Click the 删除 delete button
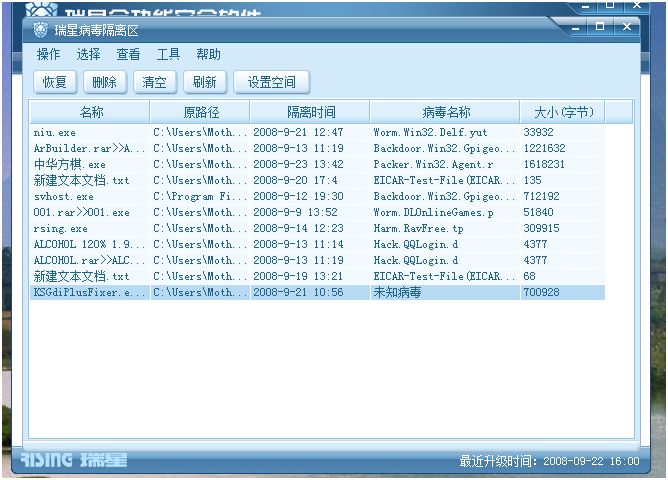Screen dimensions: 668x480 [105, 82]
